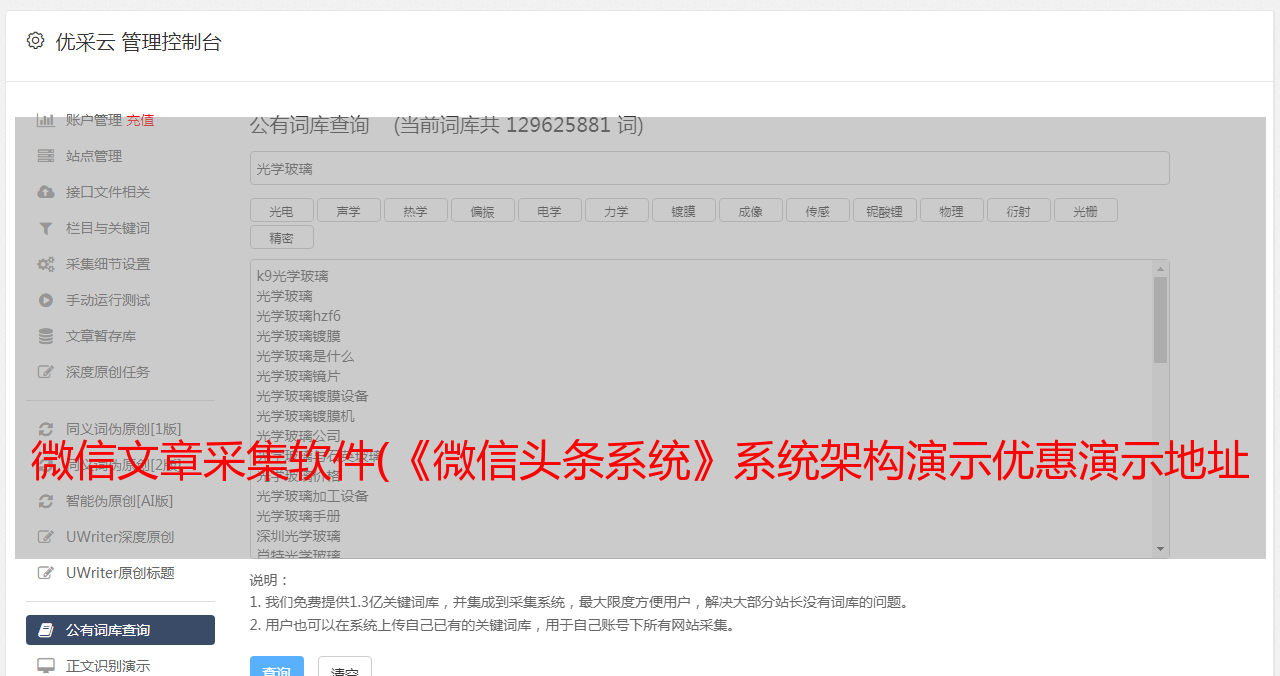Click the result row 光学玻璃hzf6
Screen dimensions: 1280x676
(298, 316)
